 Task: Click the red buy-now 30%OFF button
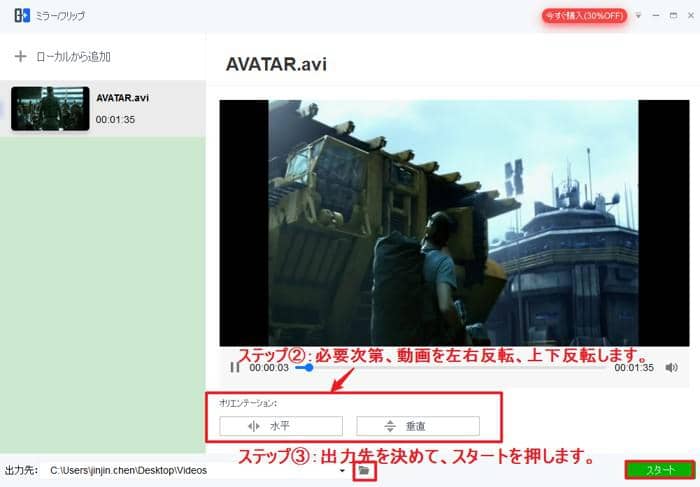(584, 16)
